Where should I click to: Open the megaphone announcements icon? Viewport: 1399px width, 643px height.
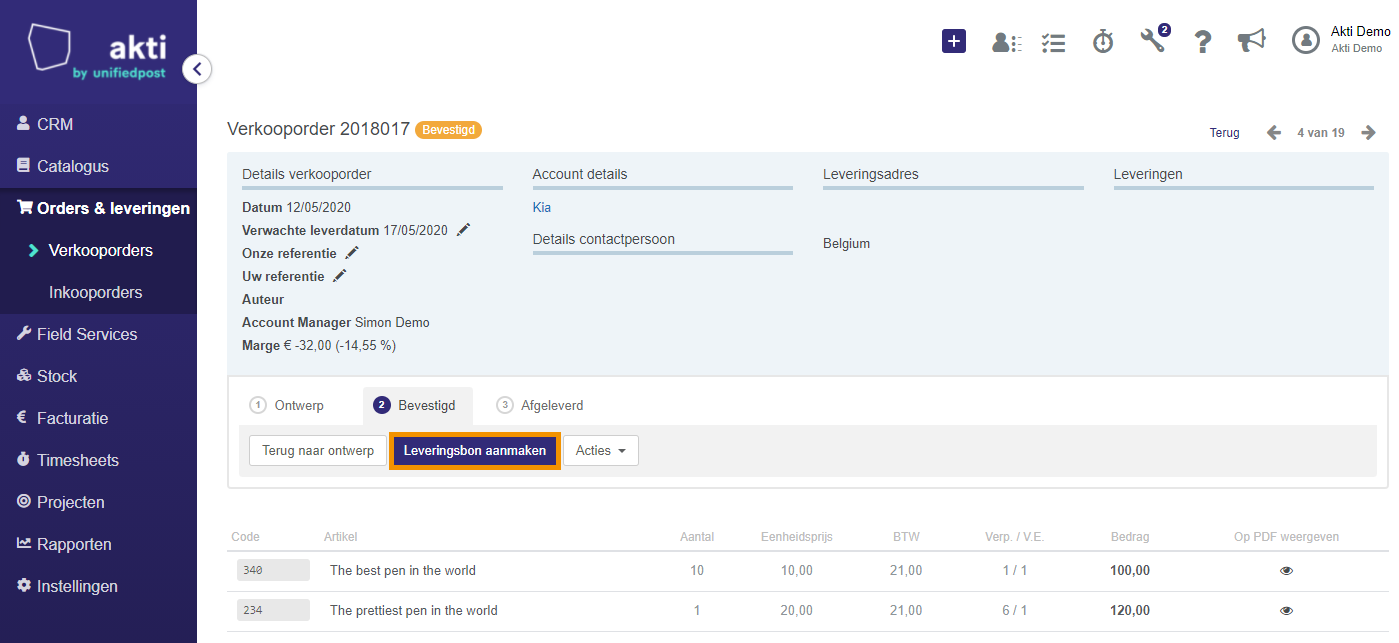[x=1251, y=40]
